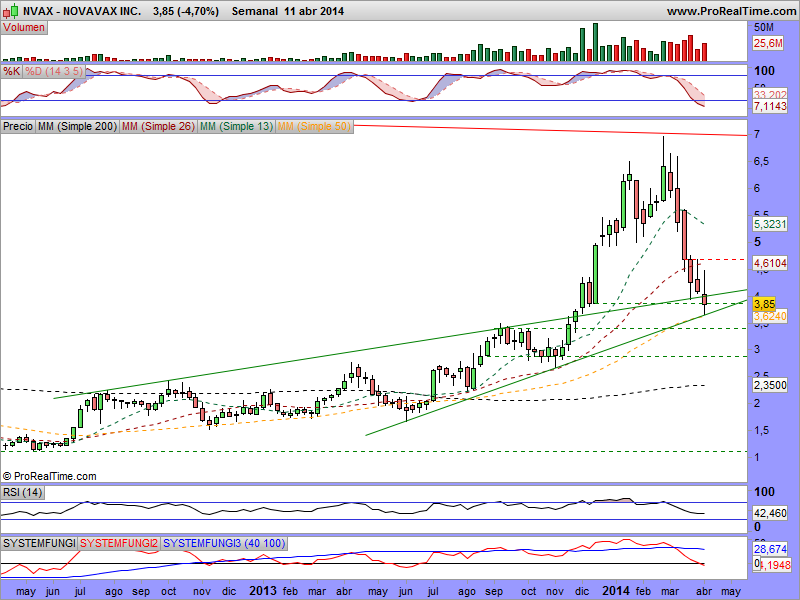Select MM (Simple 13) moving average label

[x=236, y=126]
